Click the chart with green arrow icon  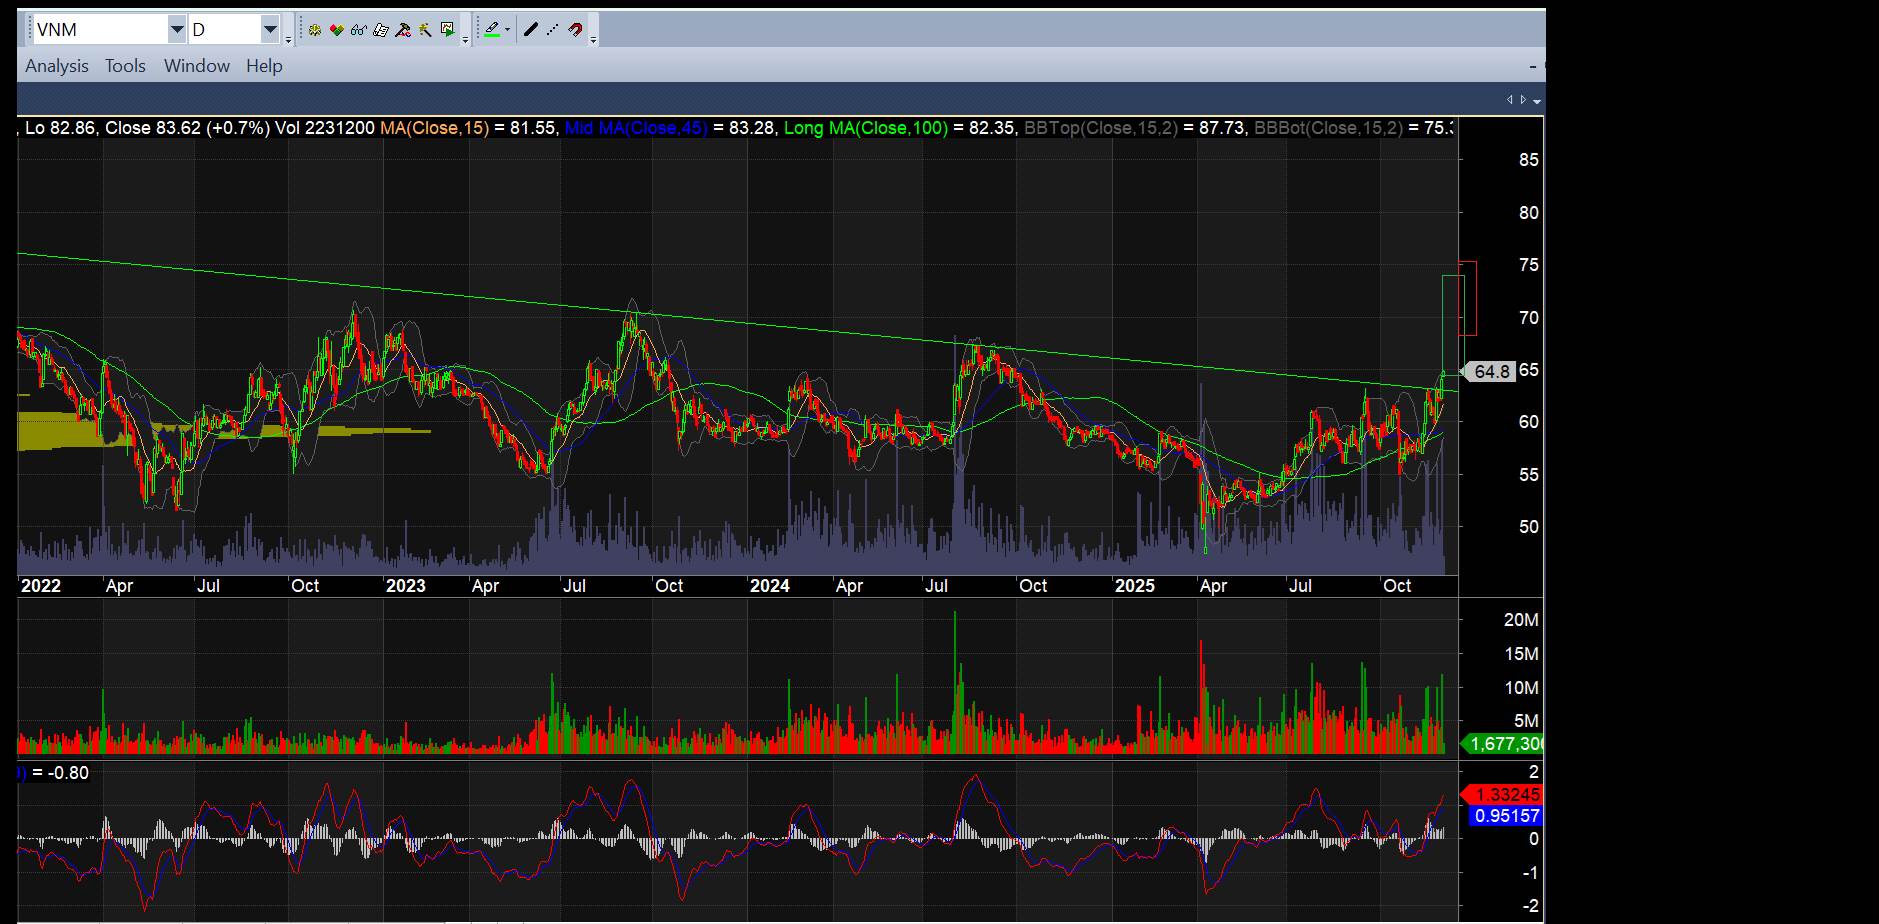pos(447,30)
